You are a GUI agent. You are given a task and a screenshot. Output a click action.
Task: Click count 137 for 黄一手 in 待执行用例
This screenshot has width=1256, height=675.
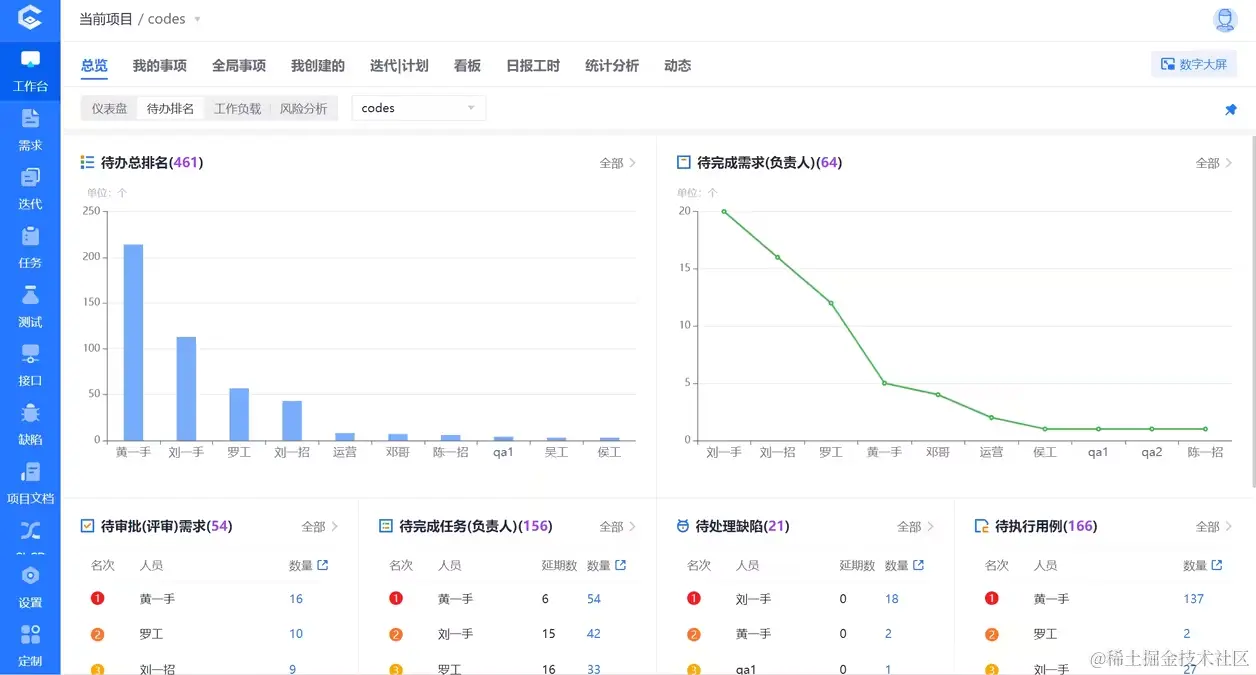tap(1193, 599)
